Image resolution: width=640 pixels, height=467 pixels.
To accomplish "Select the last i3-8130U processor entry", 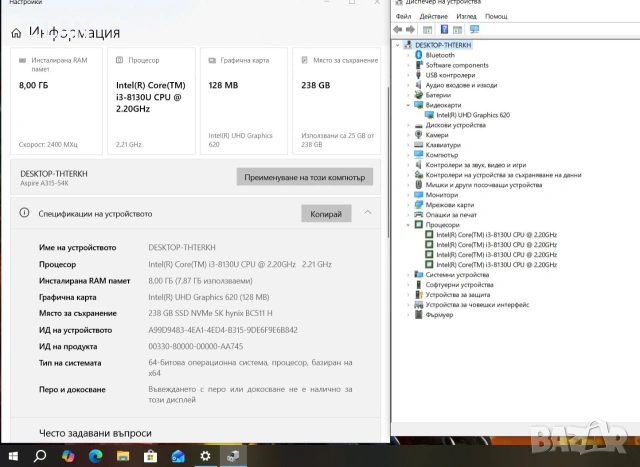I will click(x=496, y=265).
